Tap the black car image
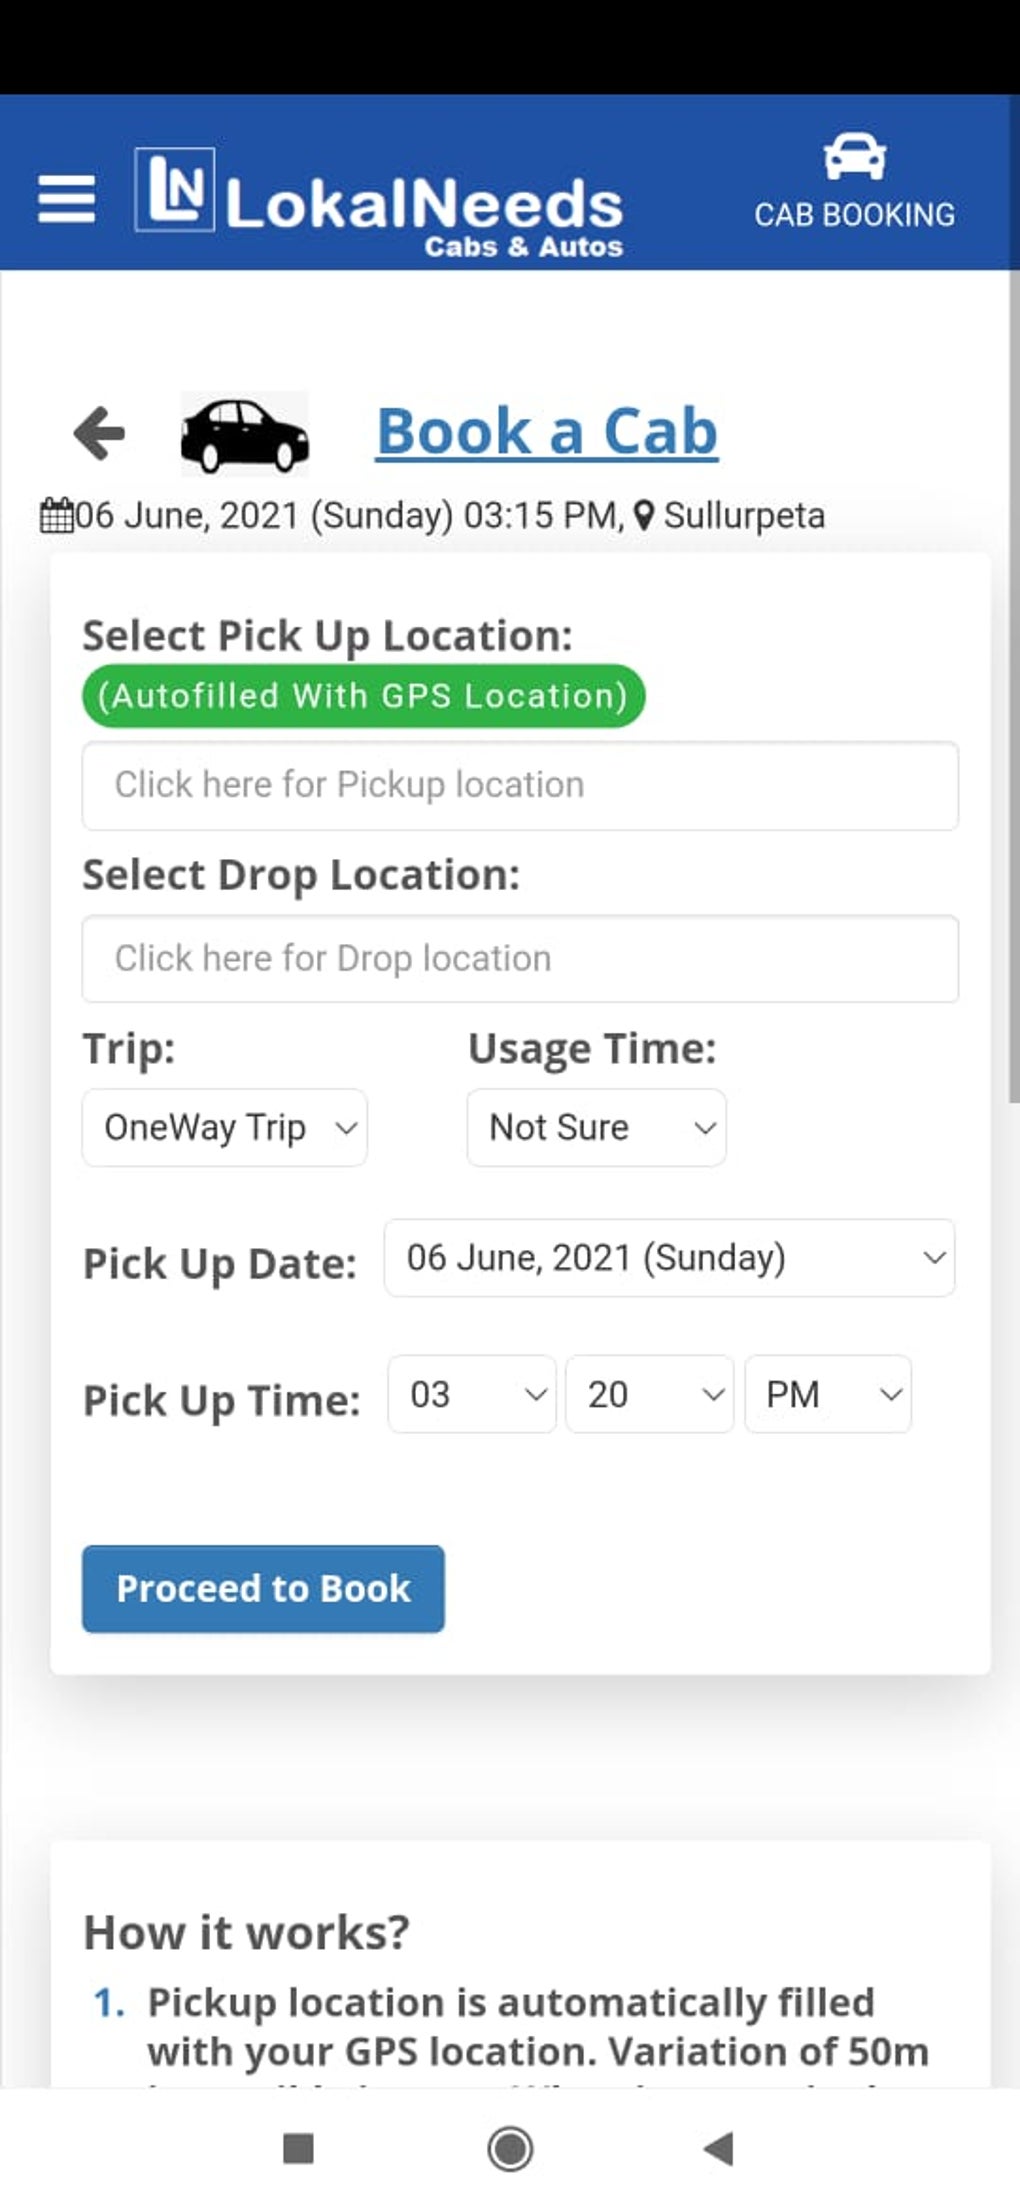Viewport: 1020px width, 2210px height. coord(244,434)
